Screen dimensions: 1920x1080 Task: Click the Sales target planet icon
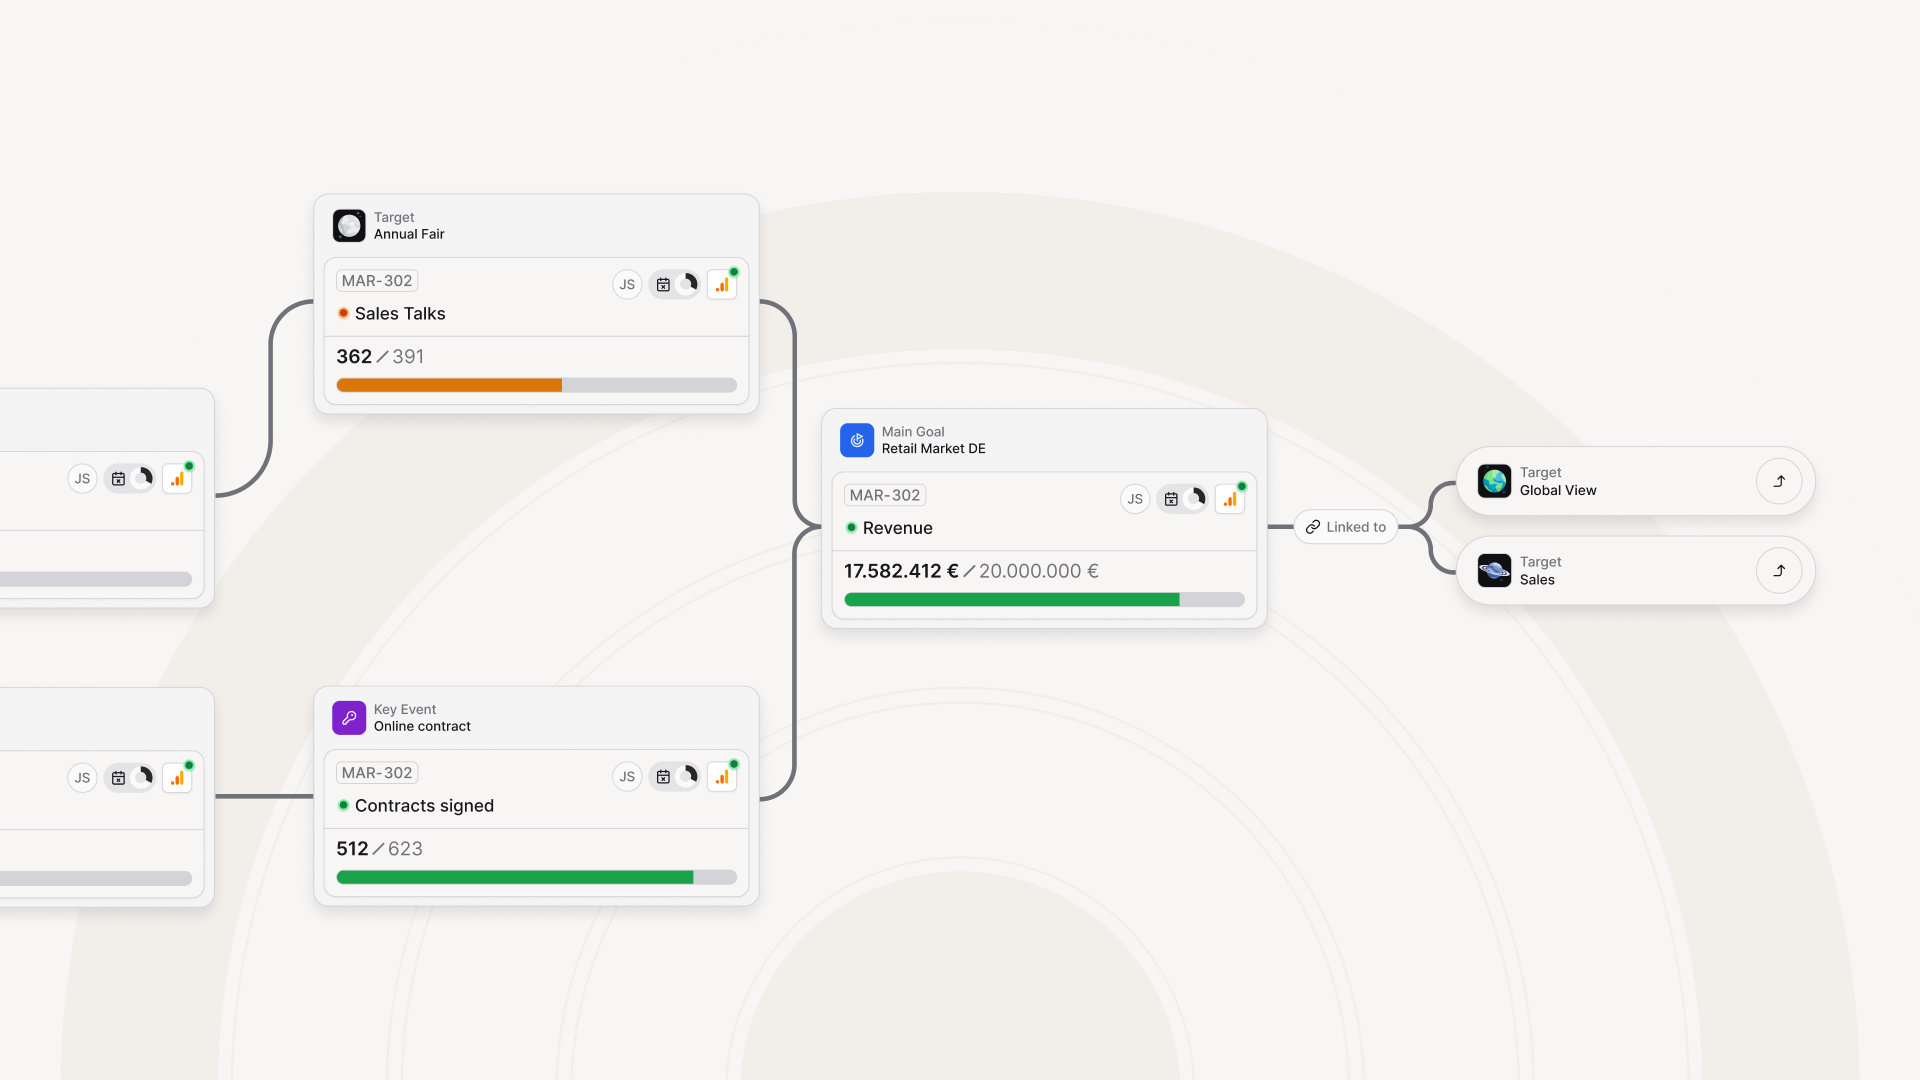(1494, 571)
